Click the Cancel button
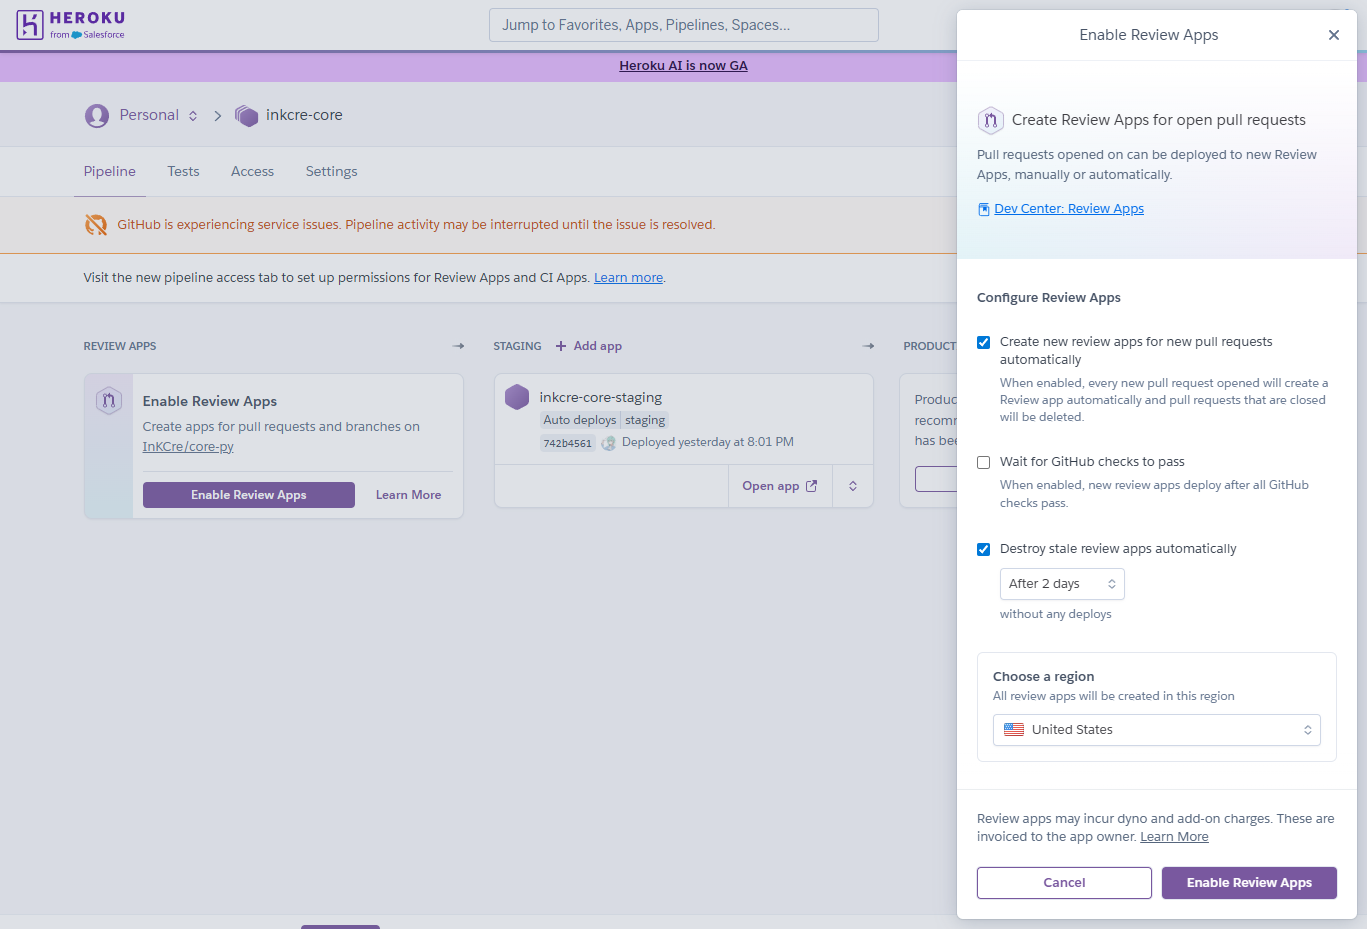 (1064, 883)
